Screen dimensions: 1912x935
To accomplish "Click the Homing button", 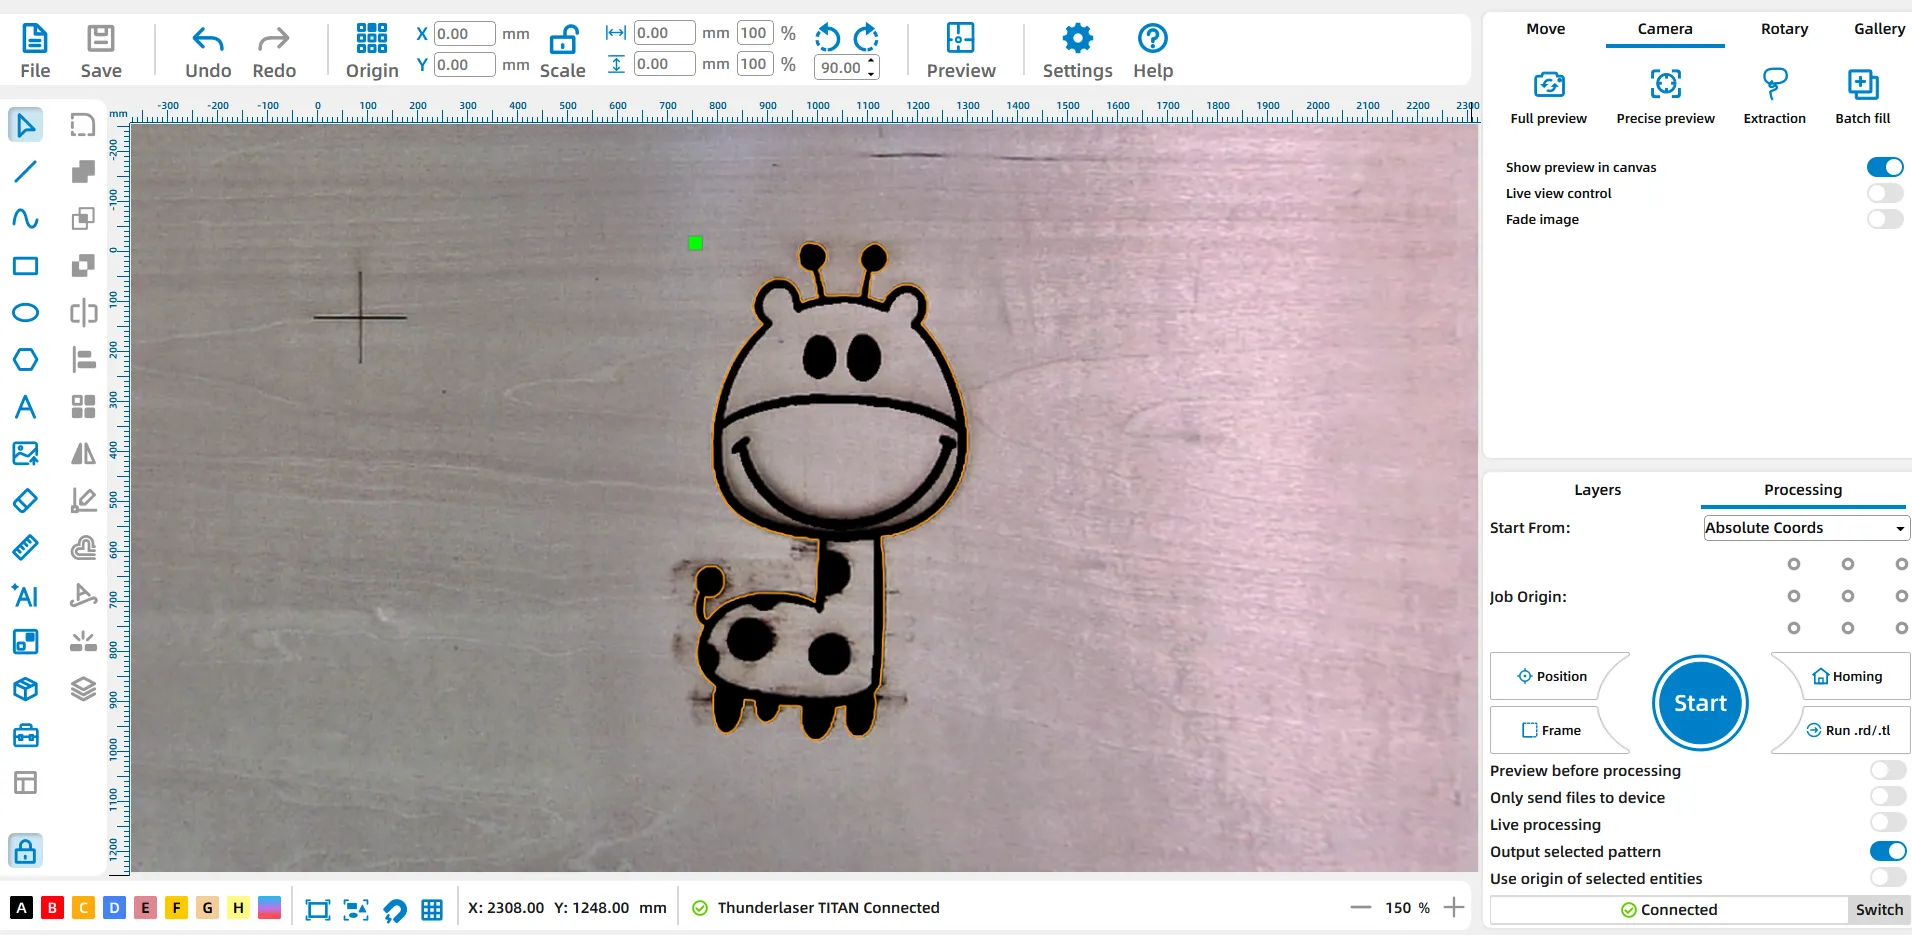I will pos(1847,676).
